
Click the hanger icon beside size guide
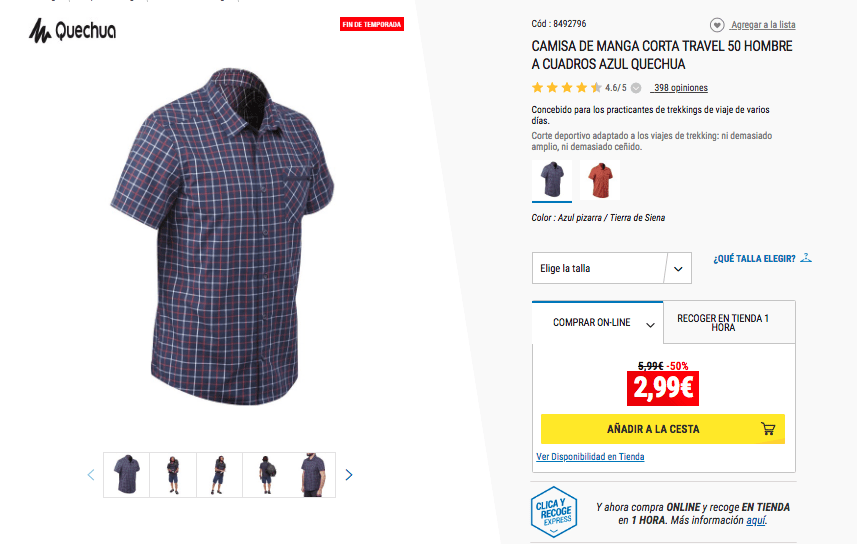tap(806, 258)
